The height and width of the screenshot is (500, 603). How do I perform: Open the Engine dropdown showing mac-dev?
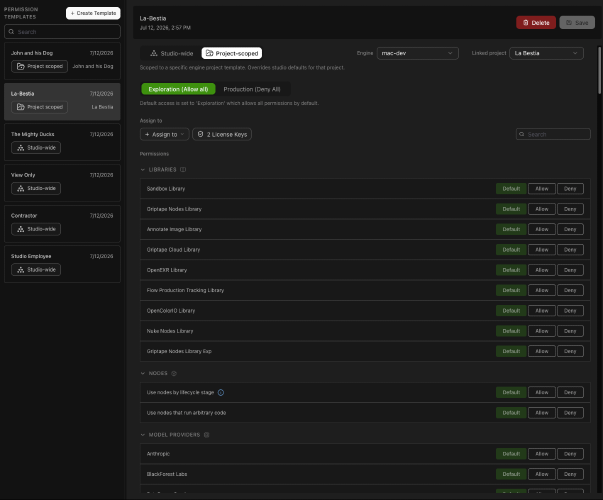click(x=417, y=53)
